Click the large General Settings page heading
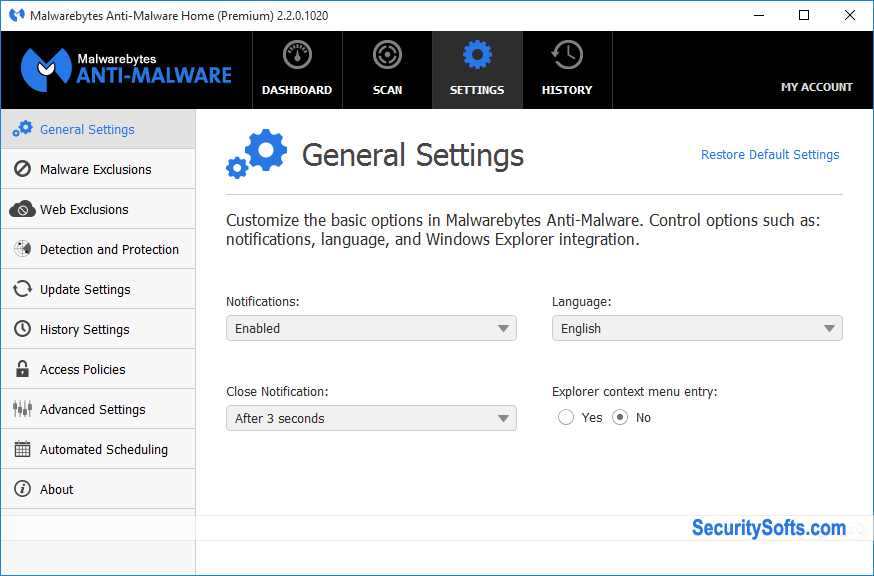874x576 pixels. pos(413,155)
